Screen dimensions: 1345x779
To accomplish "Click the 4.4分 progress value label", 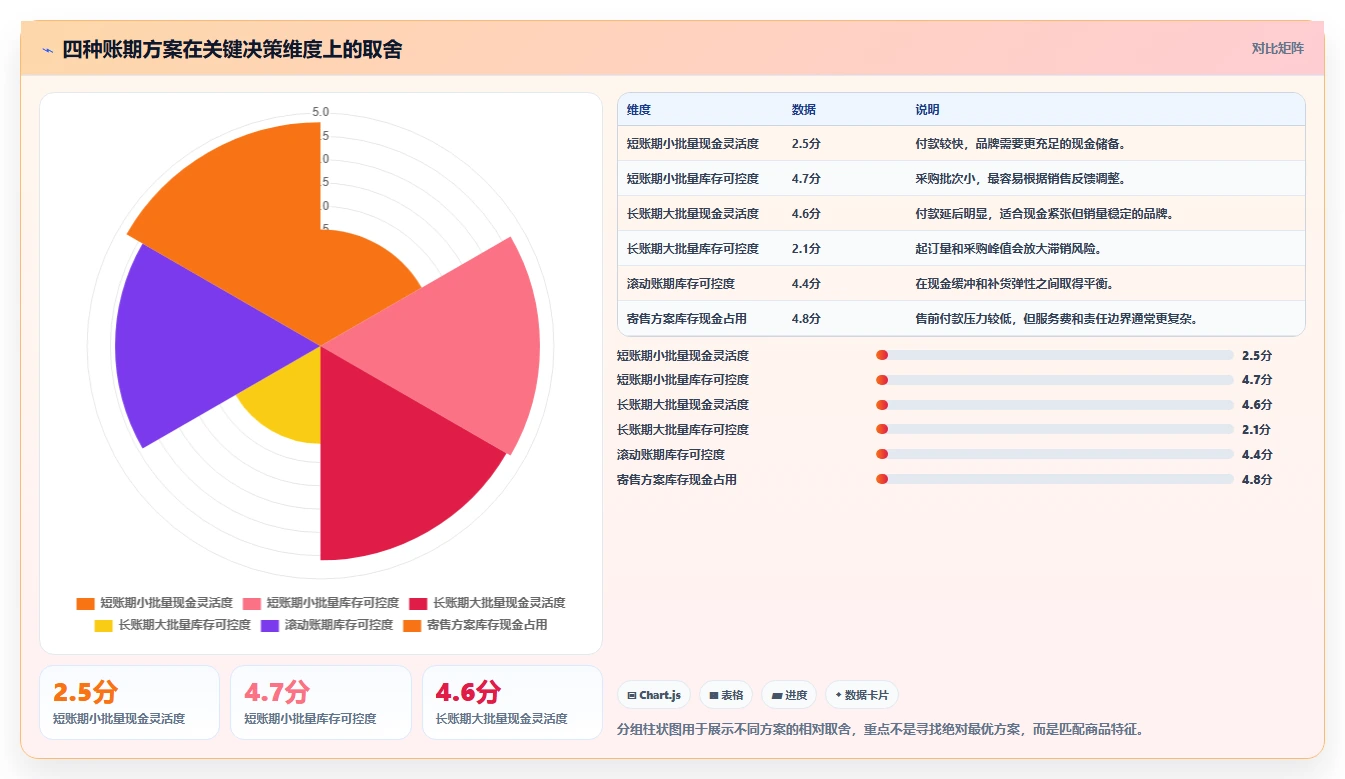I will pos(1257,455).
